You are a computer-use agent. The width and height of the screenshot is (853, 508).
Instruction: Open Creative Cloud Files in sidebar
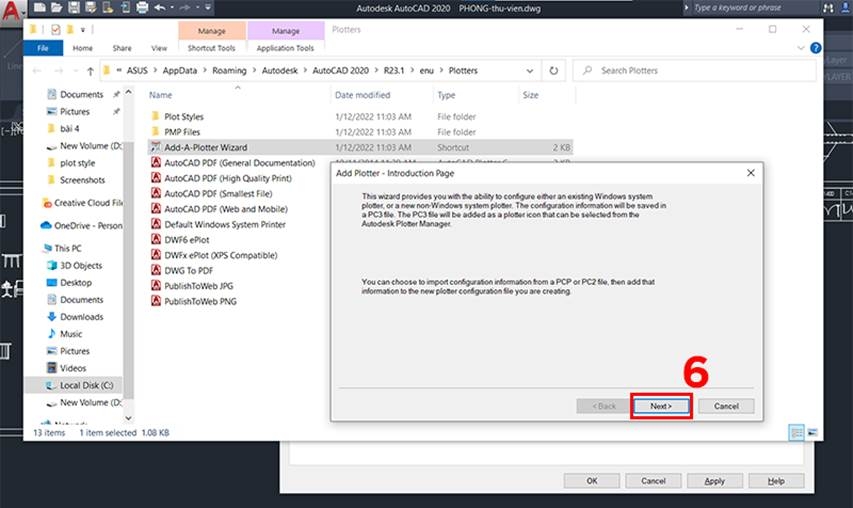pyautogui.click(x=88, y=203)
